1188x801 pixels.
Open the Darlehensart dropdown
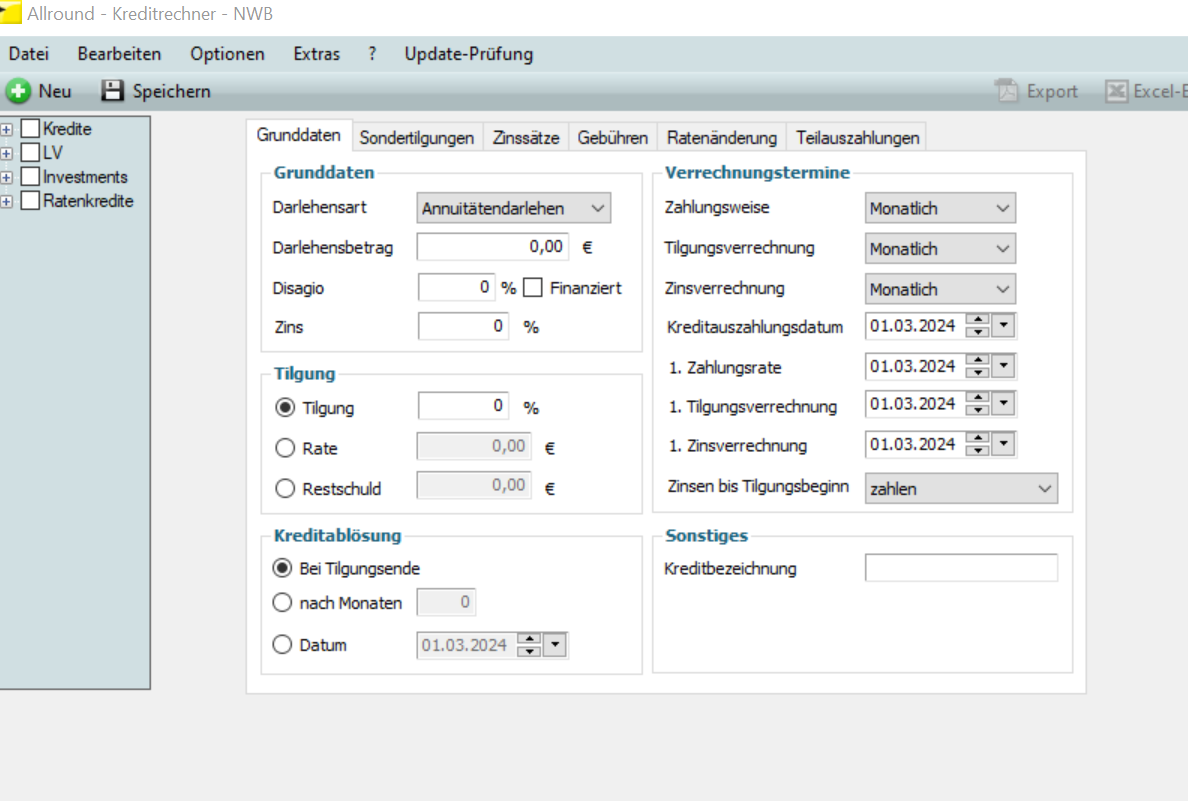pos(598,208)
